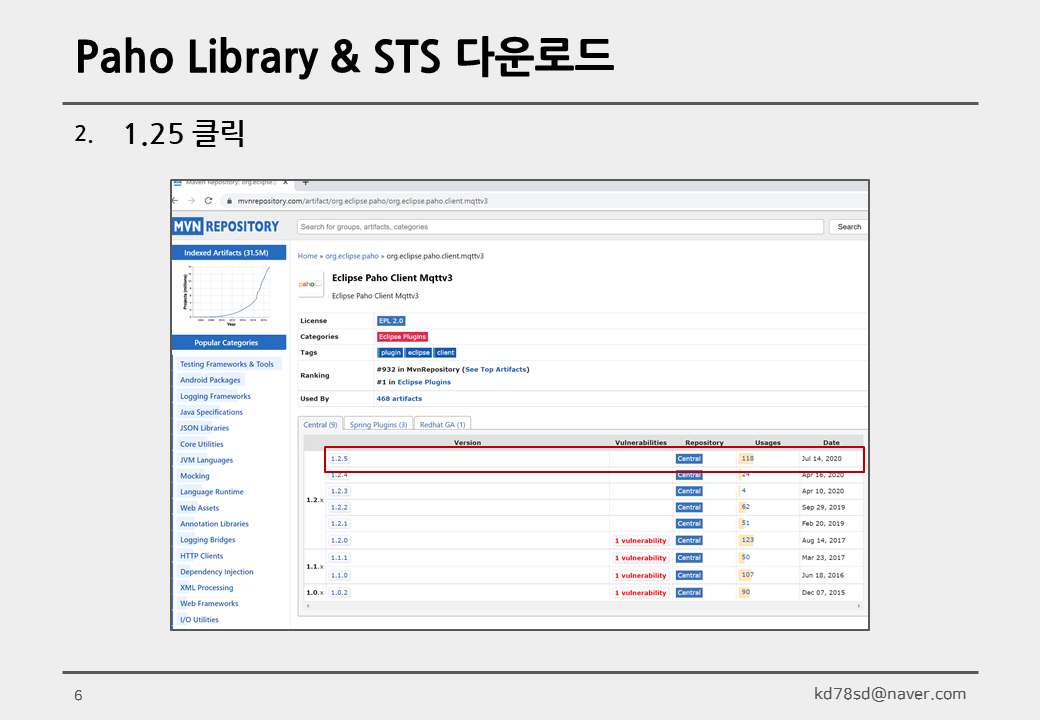Click the Indexed Artifacts growth chart
The height and width of the screenshot is (720, 1040).
pyautogui.click(x=228, y=295)
